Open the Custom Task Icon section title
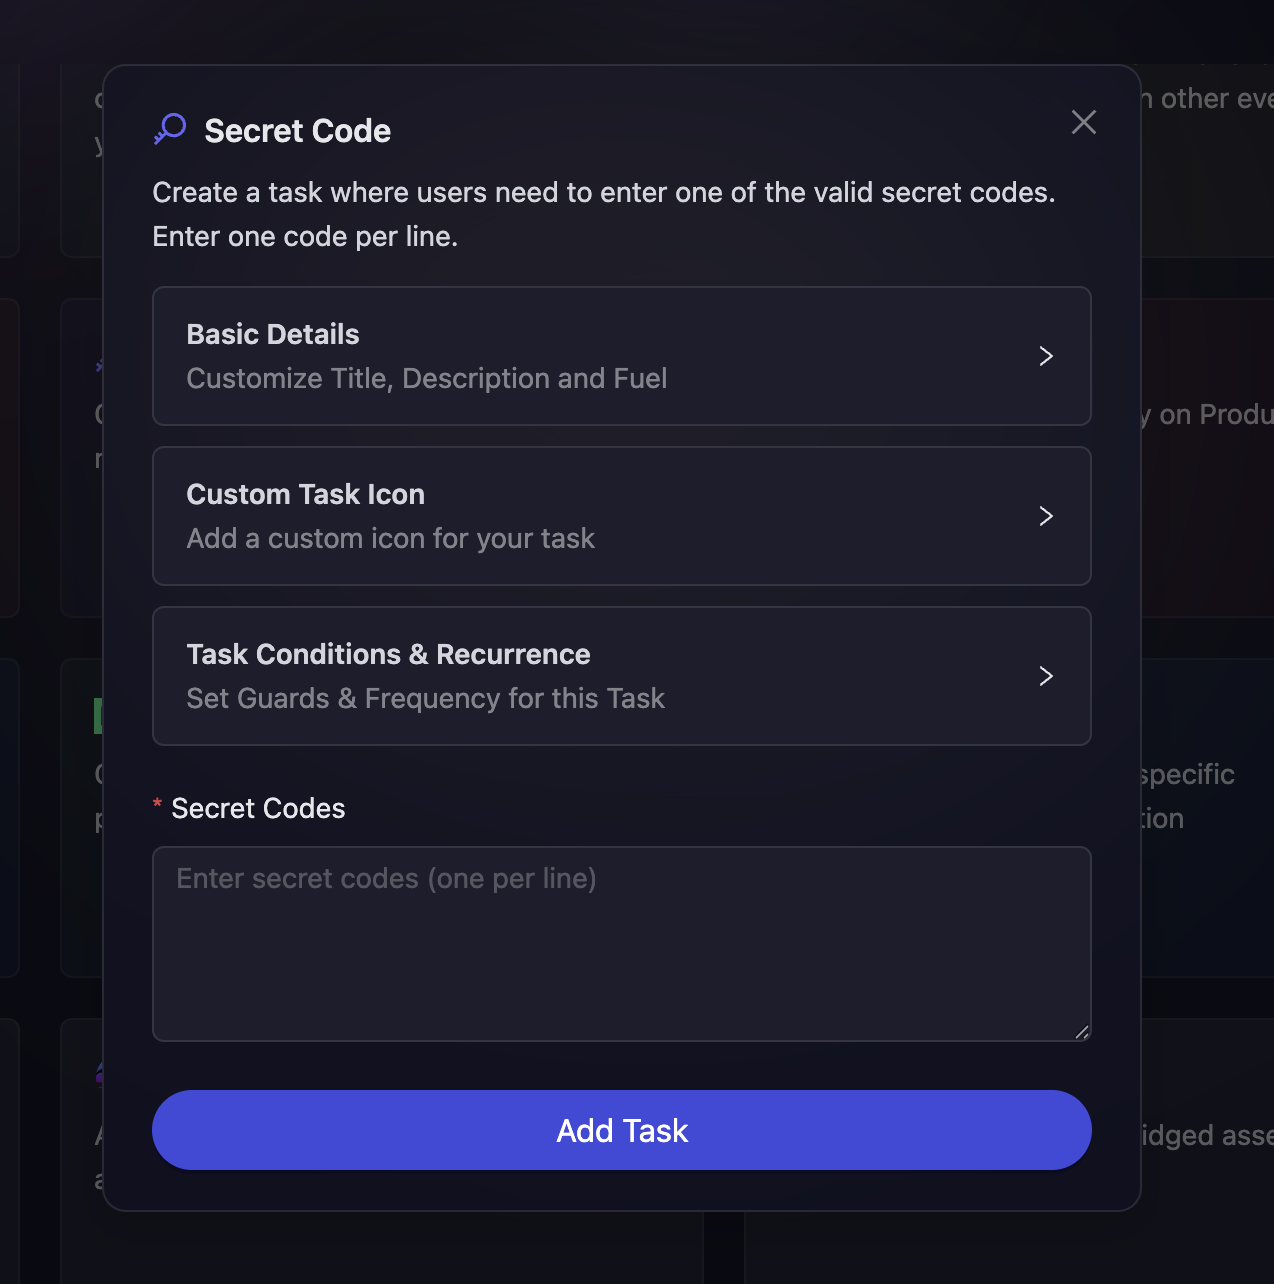This screenshot has width=1274, height=1284. pos(305,494)
